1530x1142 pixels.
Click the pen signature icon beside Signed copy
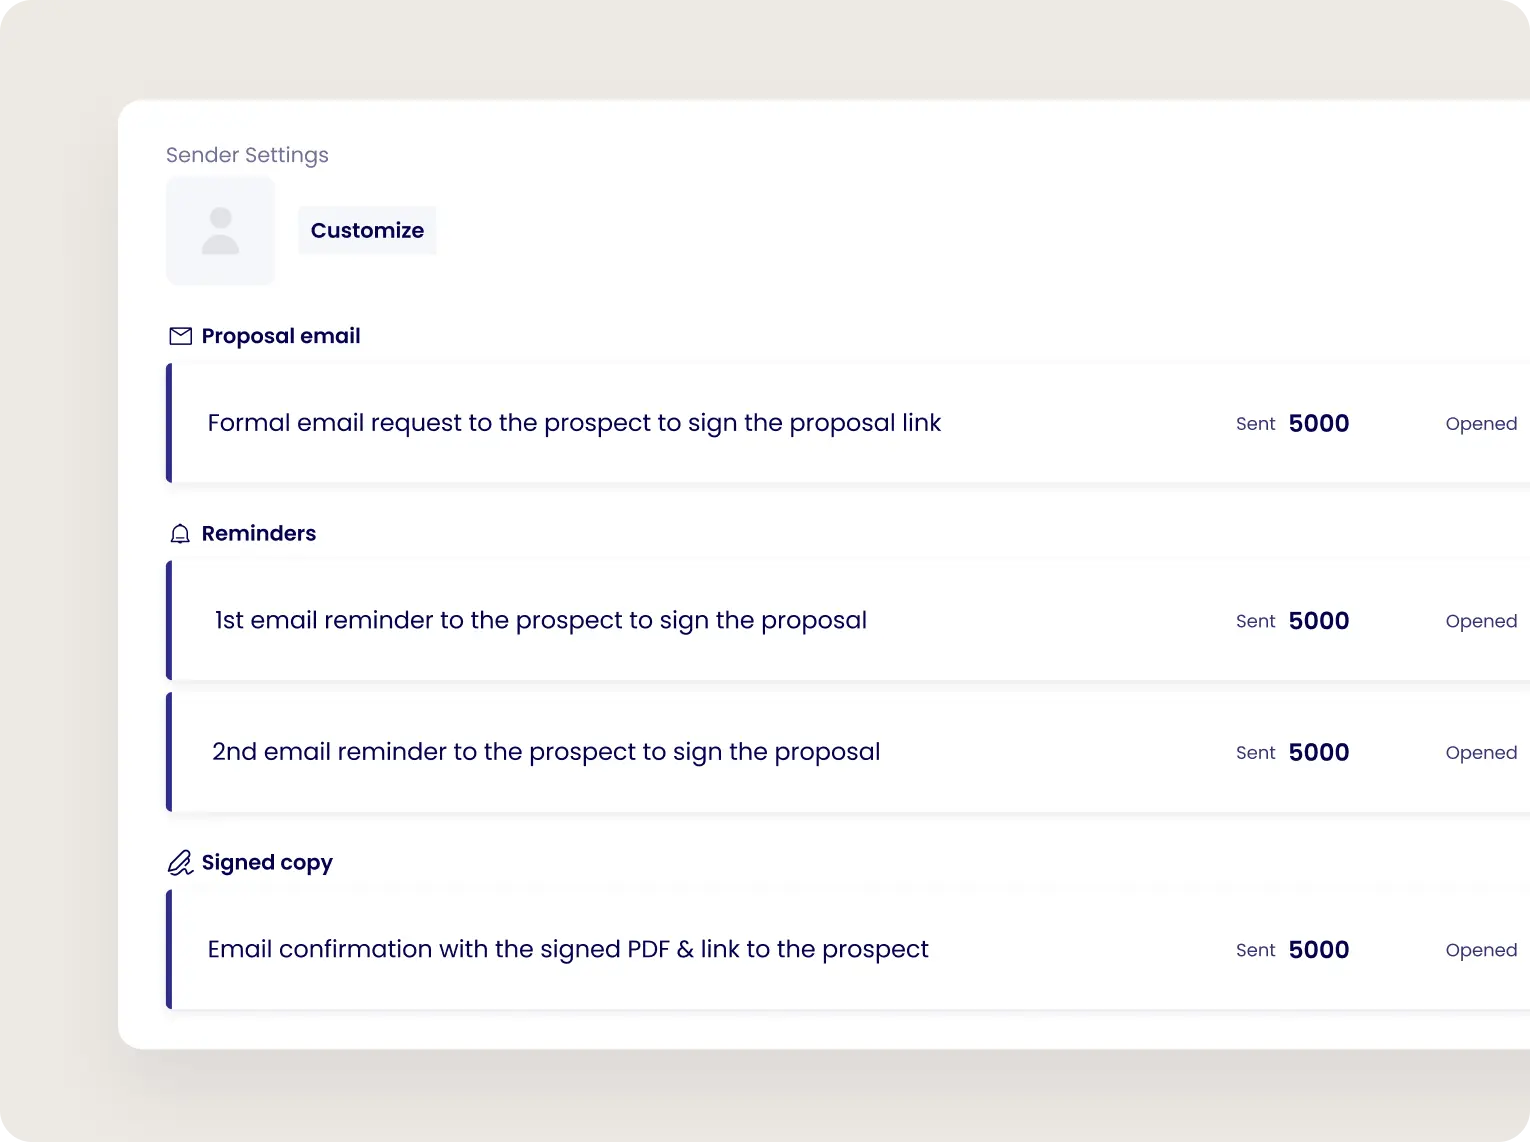point(180,863)
